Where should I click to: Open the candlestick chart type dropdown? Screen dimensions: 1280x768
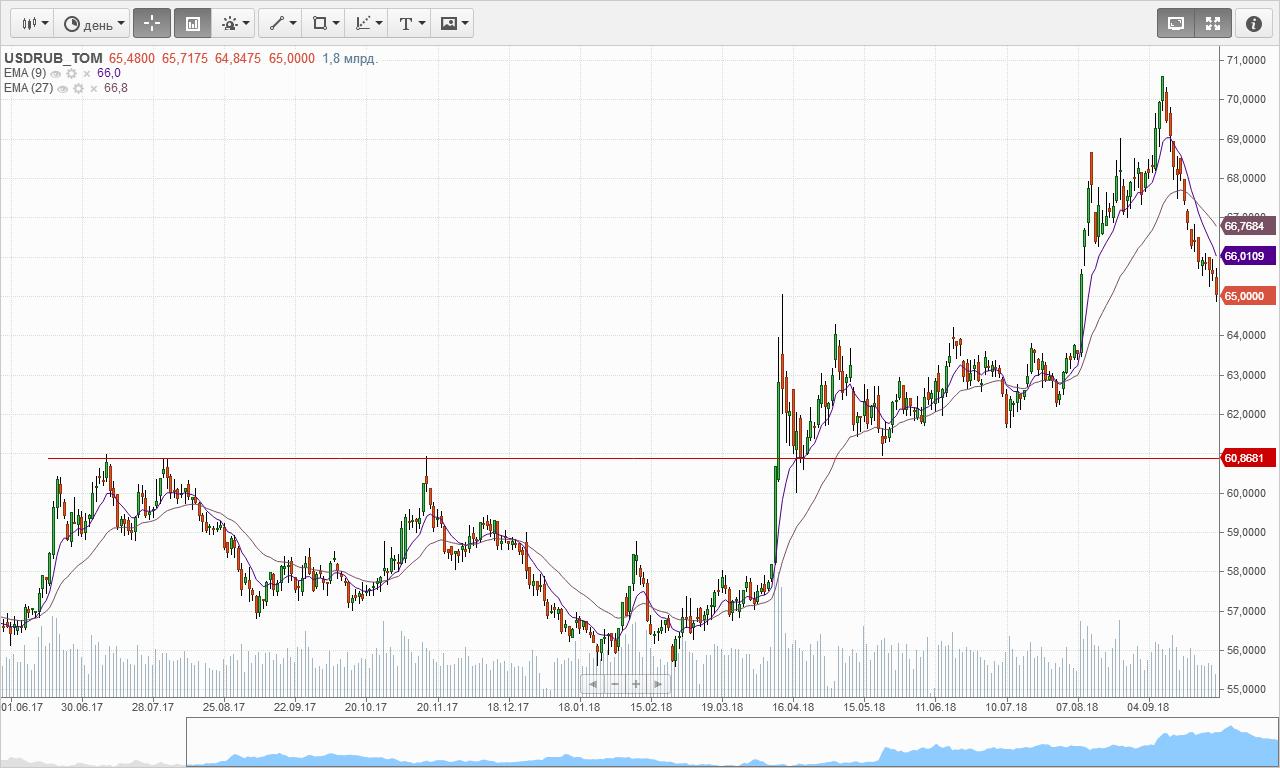coord(34,23)
